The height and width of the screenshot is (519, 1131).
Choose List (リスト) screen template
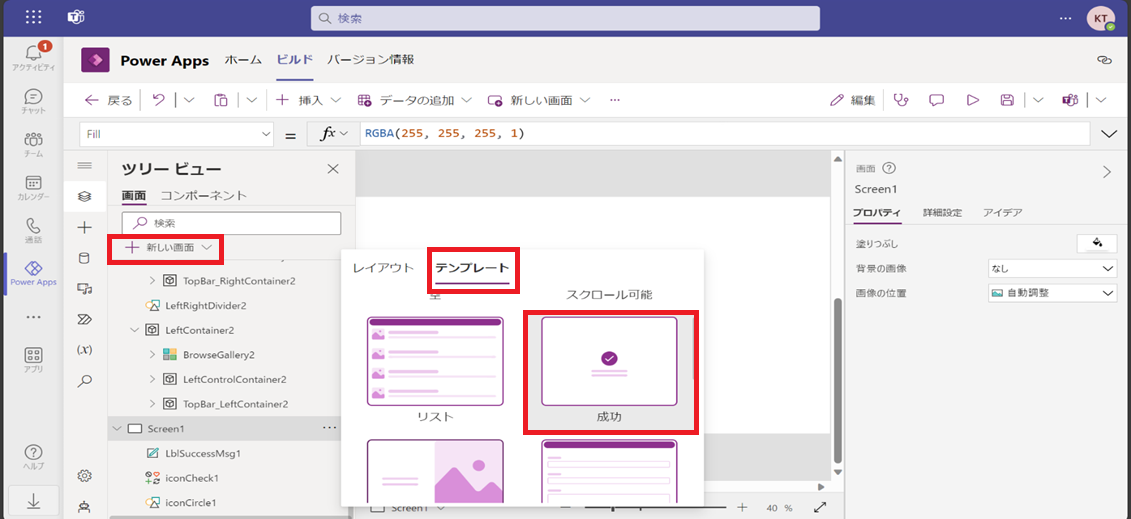click(x=435, y=371)
